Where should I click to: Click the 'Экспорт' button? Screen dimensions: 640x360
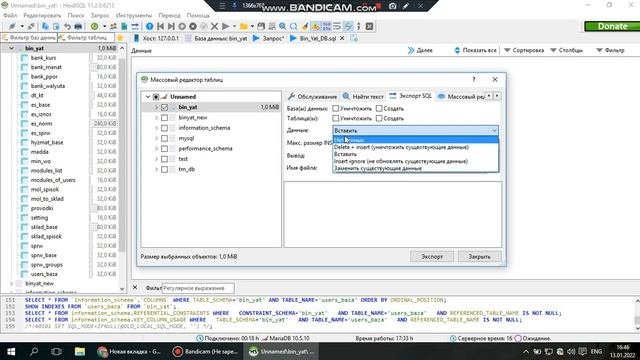pos(432,256)
